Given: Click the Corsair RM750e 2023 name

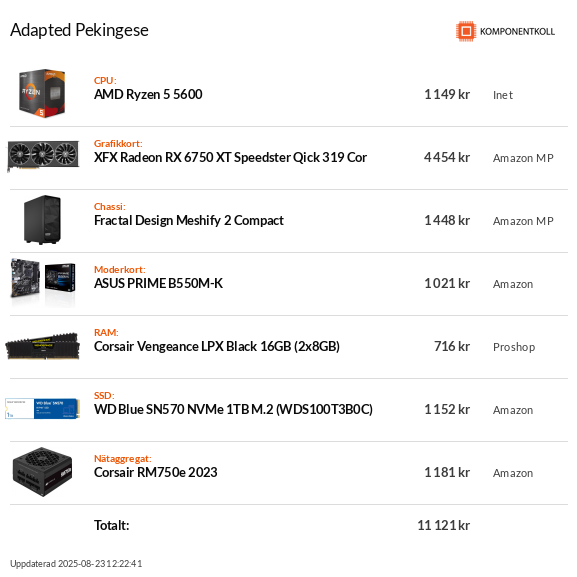Looking at the screenshot, I should click(x=155, y=472).
